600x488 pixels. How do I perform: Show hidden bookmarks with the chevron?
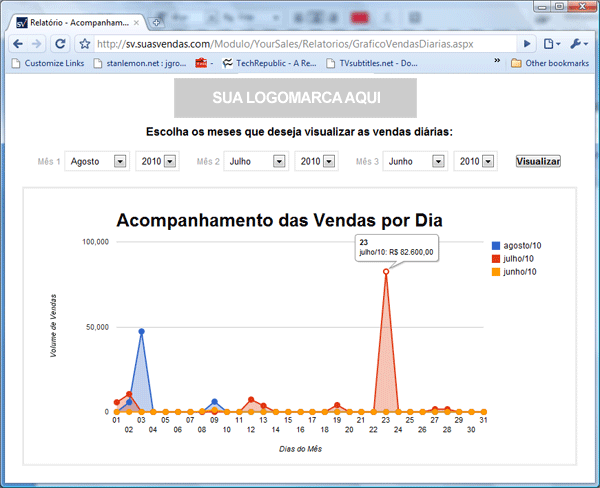[497, 60]
